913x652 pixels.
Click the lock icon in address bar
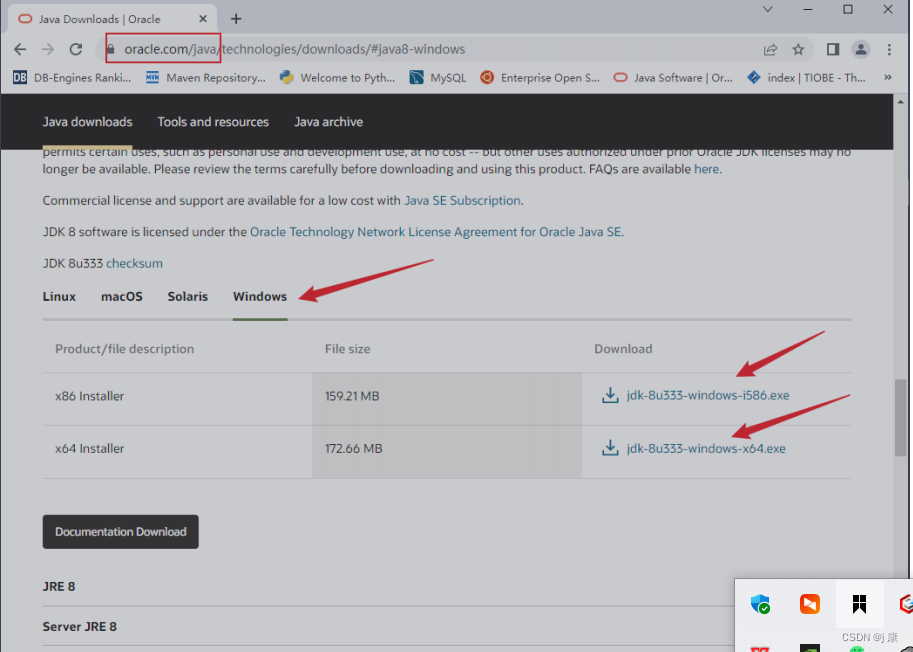tap(111, 49)
